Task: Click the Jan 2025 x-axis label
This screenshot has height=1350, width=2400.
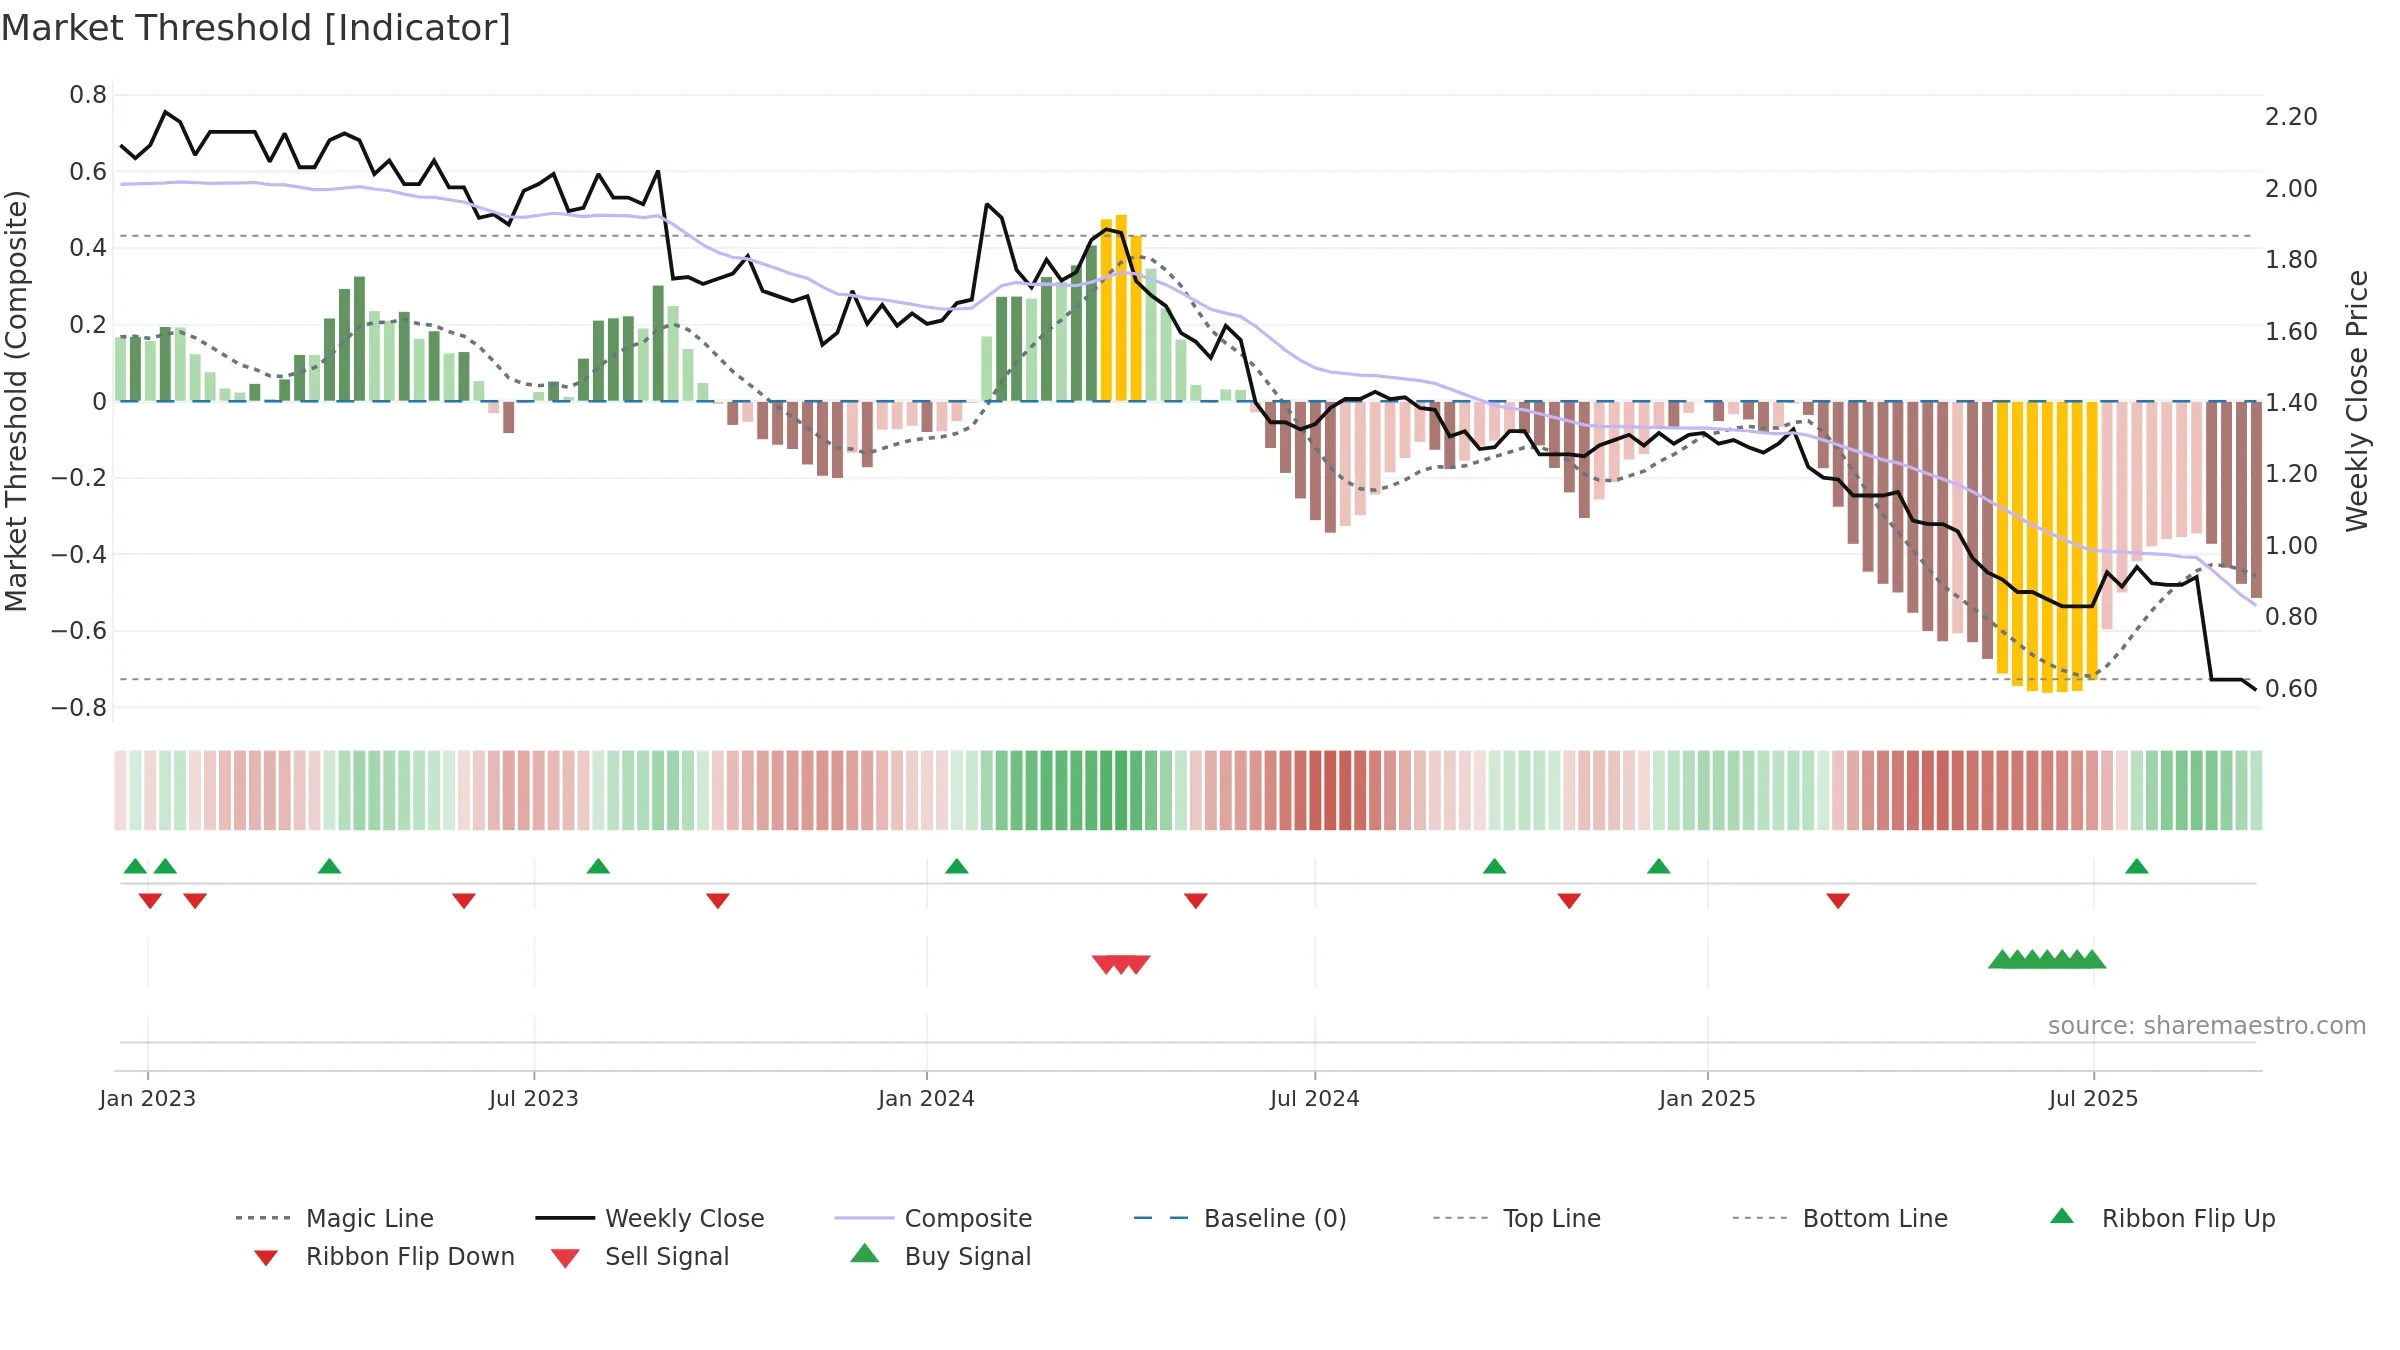Action: tap(1708, 1098)
